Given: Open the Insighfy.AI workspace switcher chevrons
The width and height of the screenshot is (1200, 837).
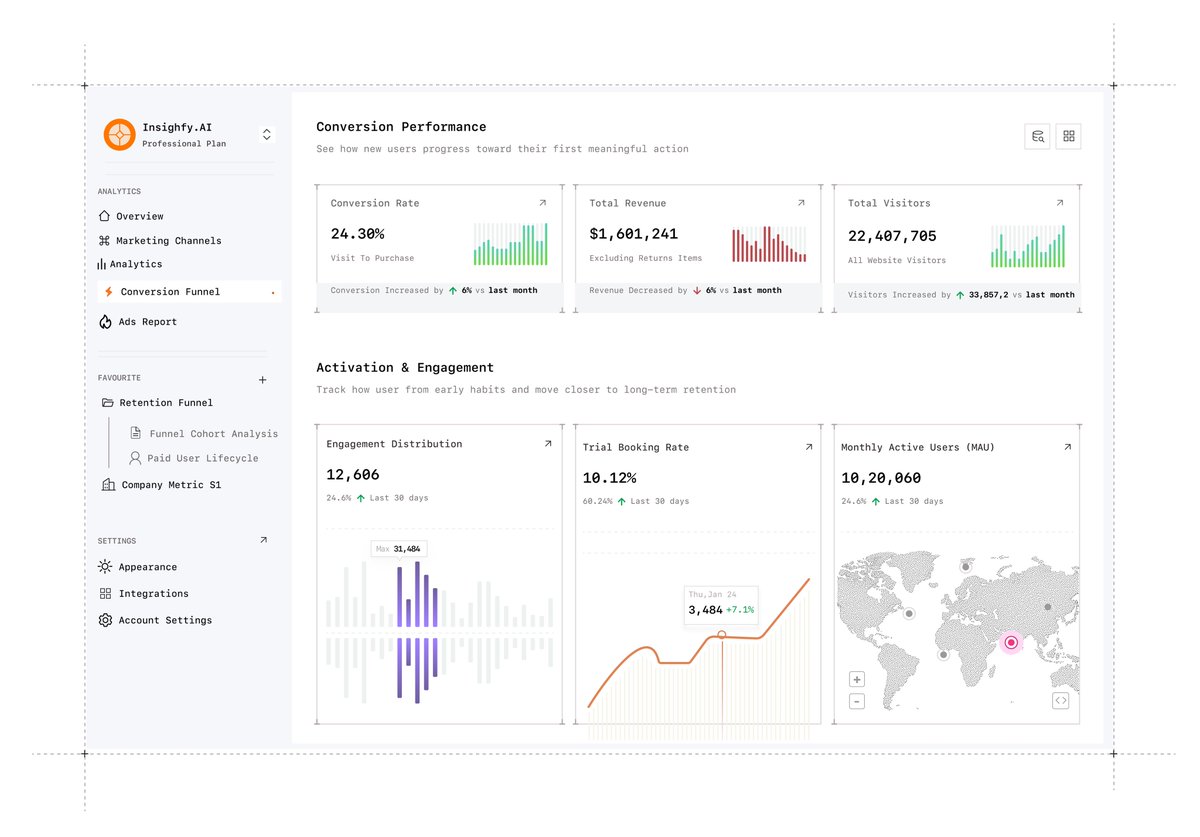Looking at the screenshot, I should [x=266, y=134].
